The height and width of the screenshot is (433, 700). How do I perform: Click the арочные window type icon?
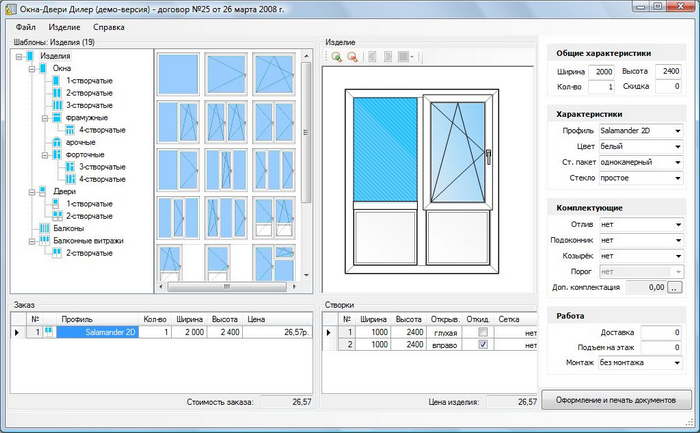[58, 142]
